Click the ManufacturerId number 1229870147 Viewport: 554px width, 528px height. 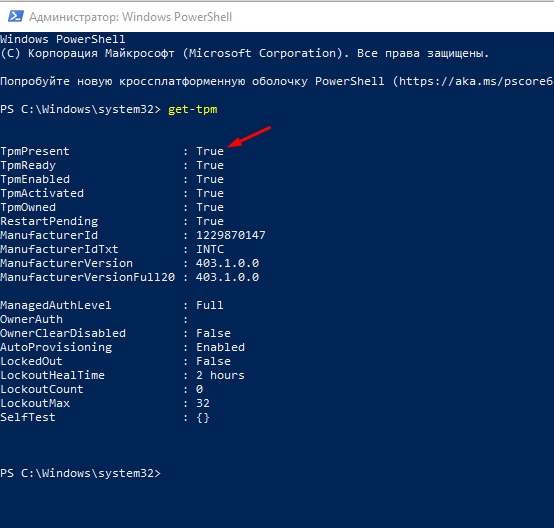(x=231, y=235)
